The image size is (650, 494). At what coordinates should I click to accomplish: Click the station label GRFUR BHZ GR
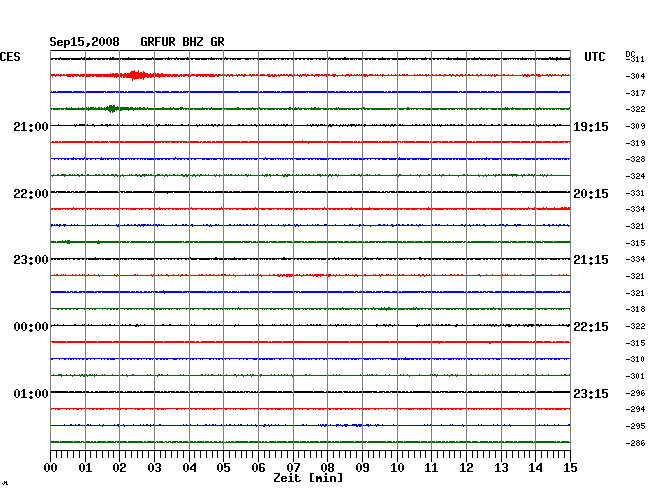(x=182, y=42)
